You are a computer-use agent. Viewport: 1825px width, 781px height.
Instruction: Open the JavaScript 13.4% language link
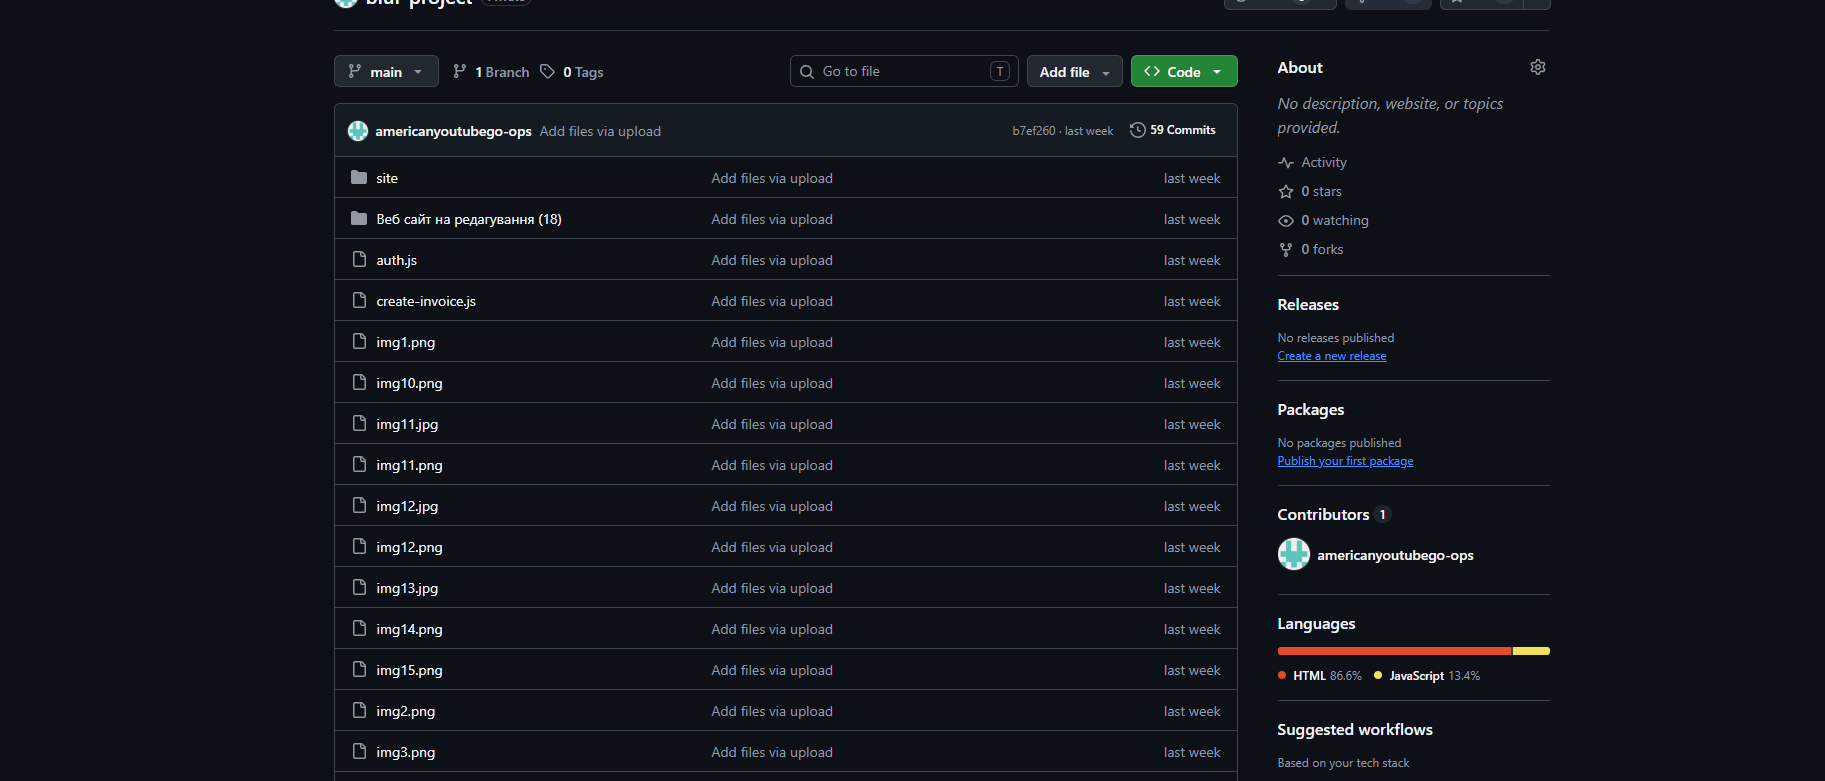(x=1427, y=676)
